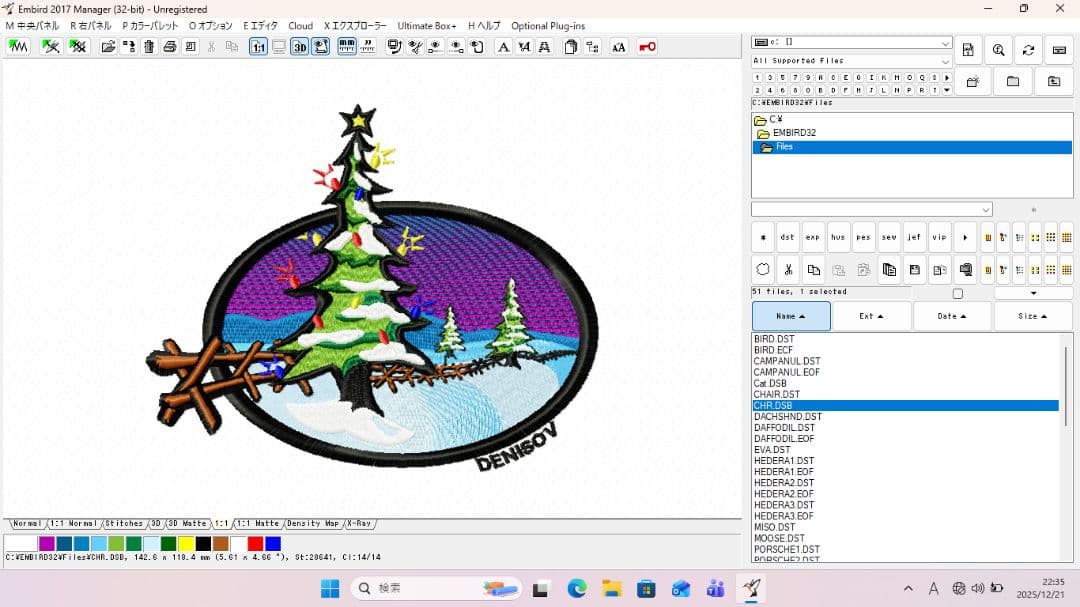Image resolution: width=1080 pixels, height=607 pixels.
Task: Click the print icon in toolbar
Action: point(170,47)
